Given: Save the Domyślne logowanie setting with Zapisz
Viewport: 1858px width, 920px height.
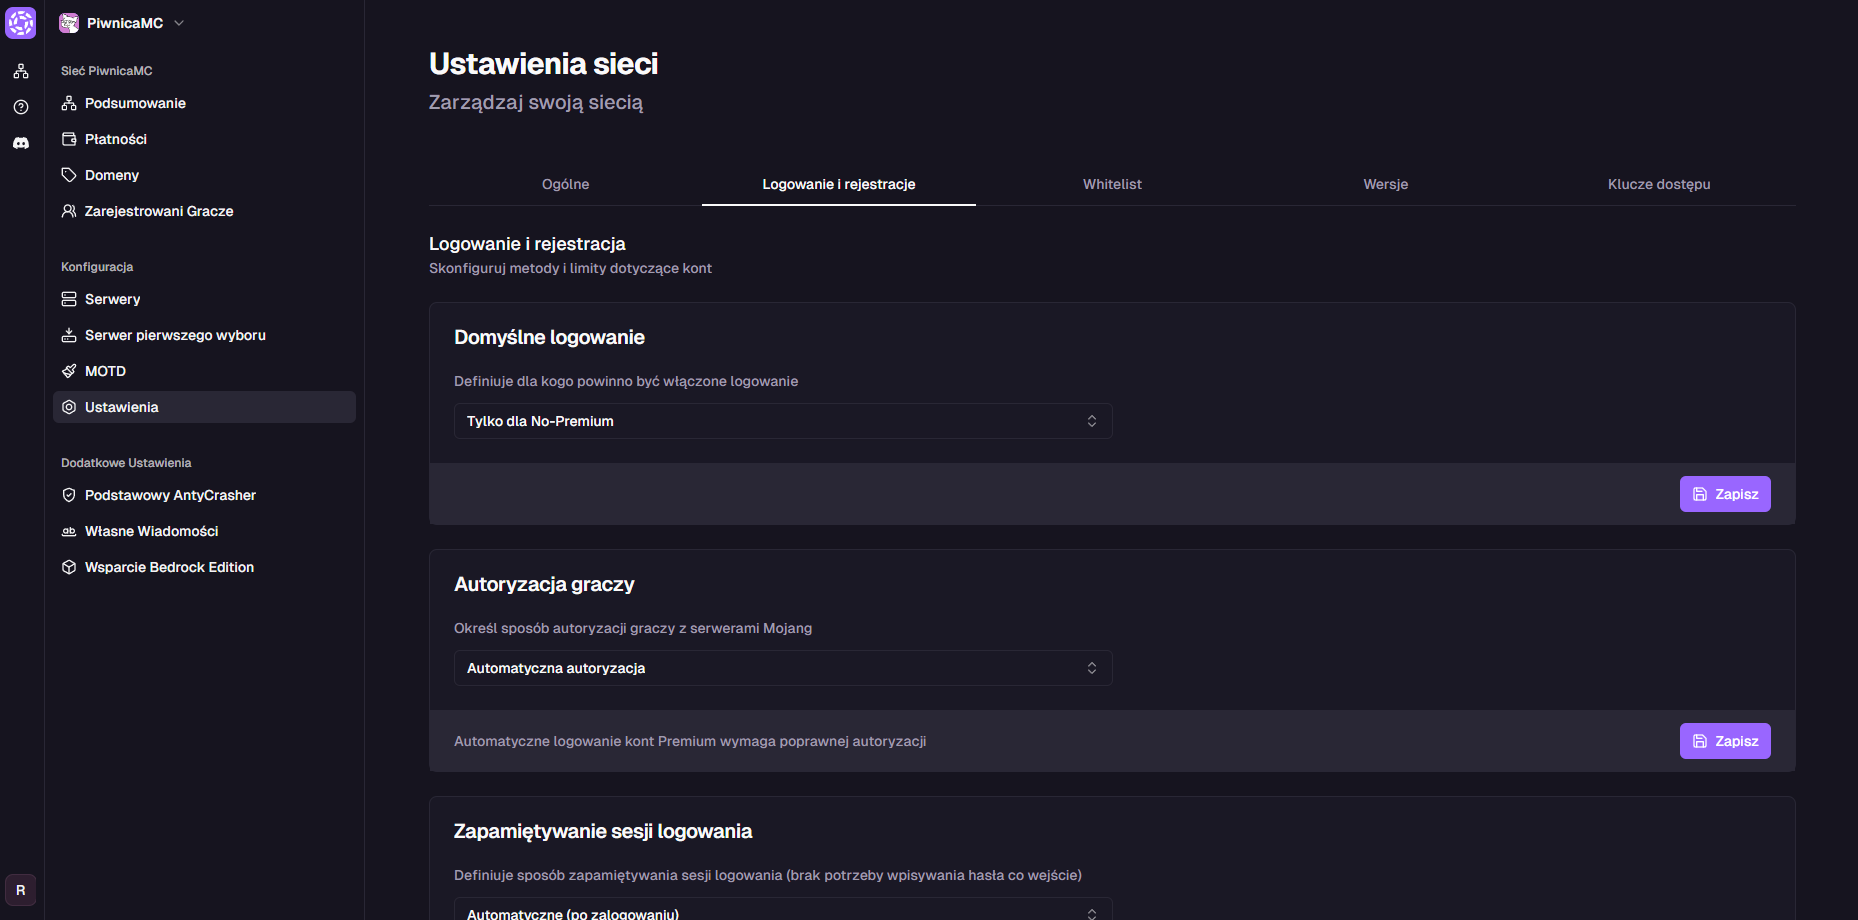Looking at the screenshot, I should (x=1724, y=494).
